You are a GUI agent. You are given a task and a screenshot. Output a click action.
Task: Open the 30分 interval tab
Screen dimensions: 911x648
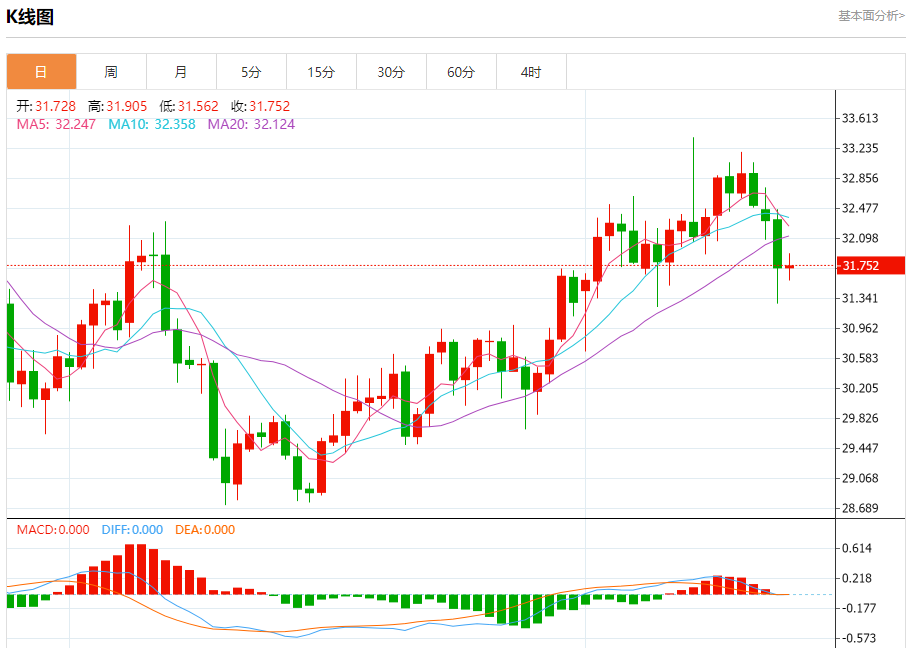391,72
